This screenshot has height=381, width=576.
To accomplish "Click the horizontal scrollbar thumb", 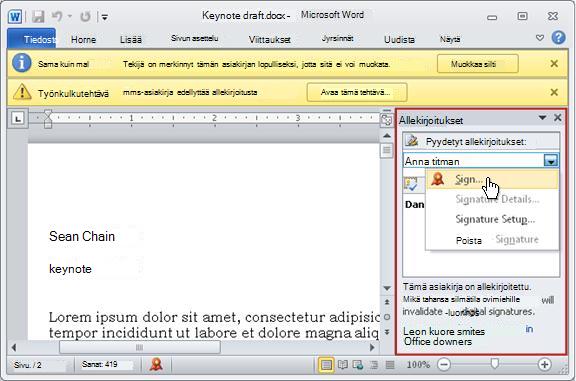I will (x=140, y=348).
